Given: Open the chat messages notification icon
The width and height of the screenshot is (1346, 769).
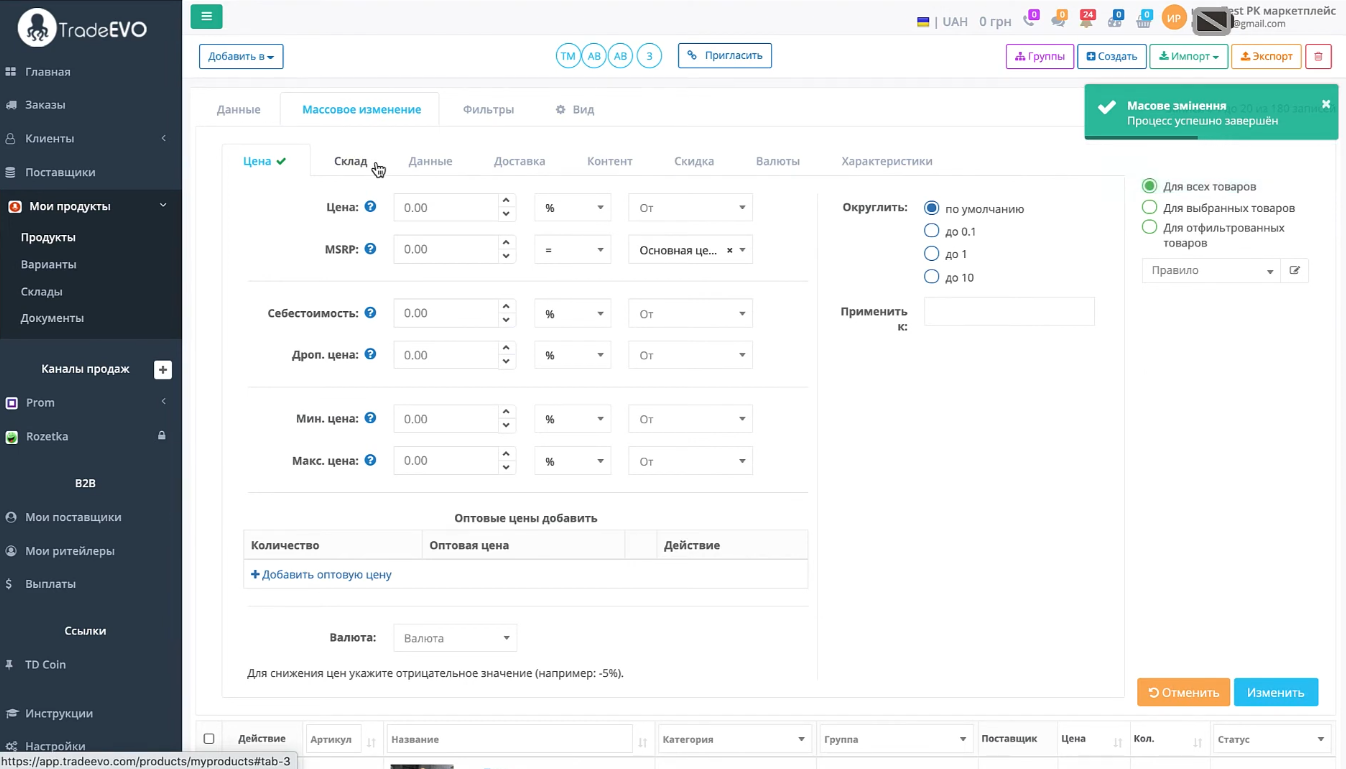Looking at the screenshot, I should pos(1058,20).
